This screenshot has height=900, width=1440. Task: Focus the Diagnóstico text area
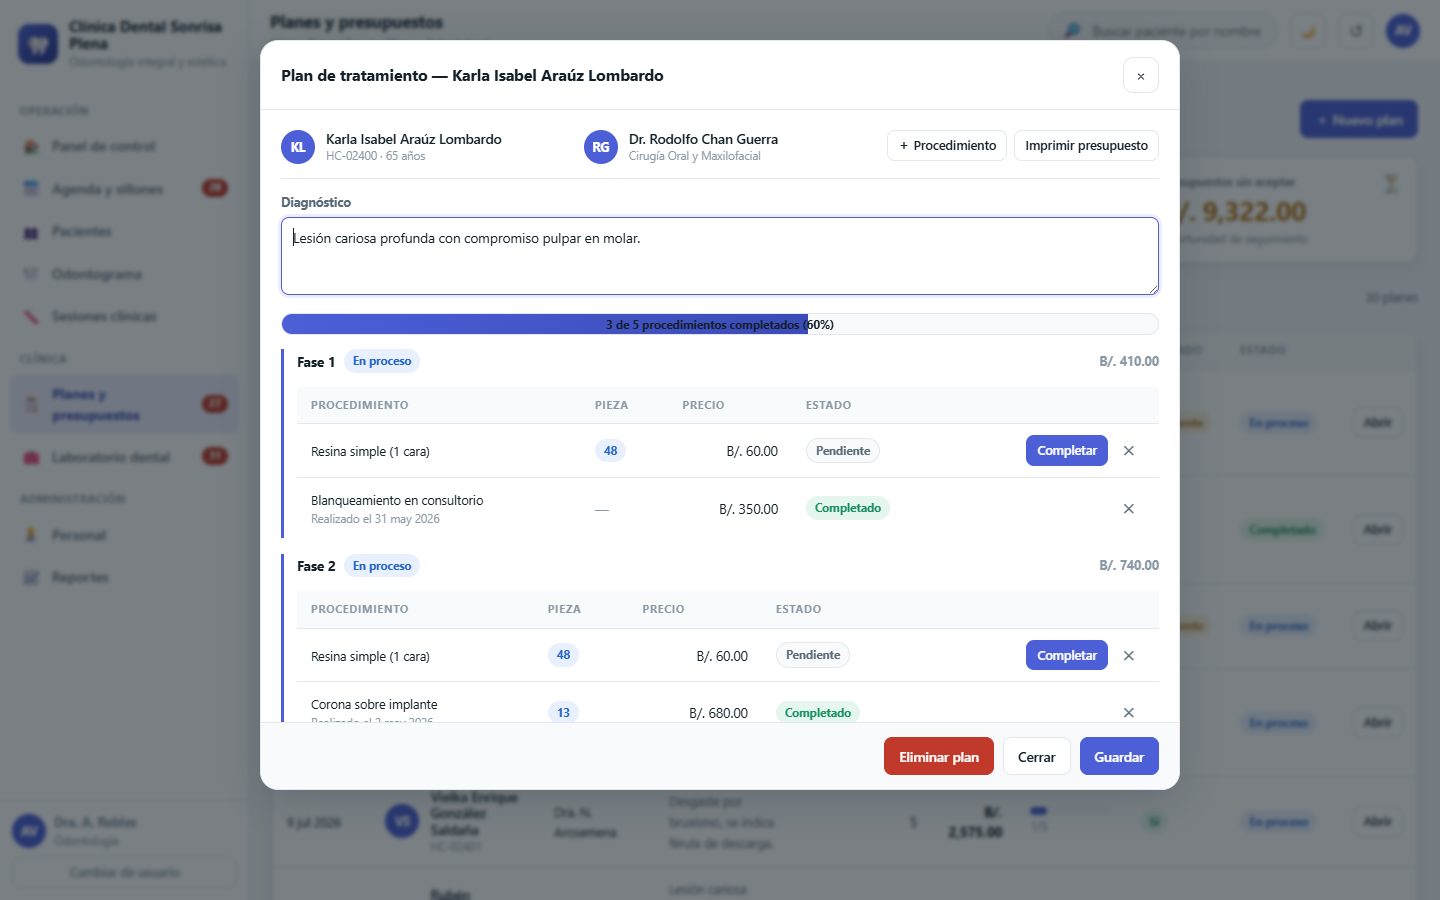[720, 256]
